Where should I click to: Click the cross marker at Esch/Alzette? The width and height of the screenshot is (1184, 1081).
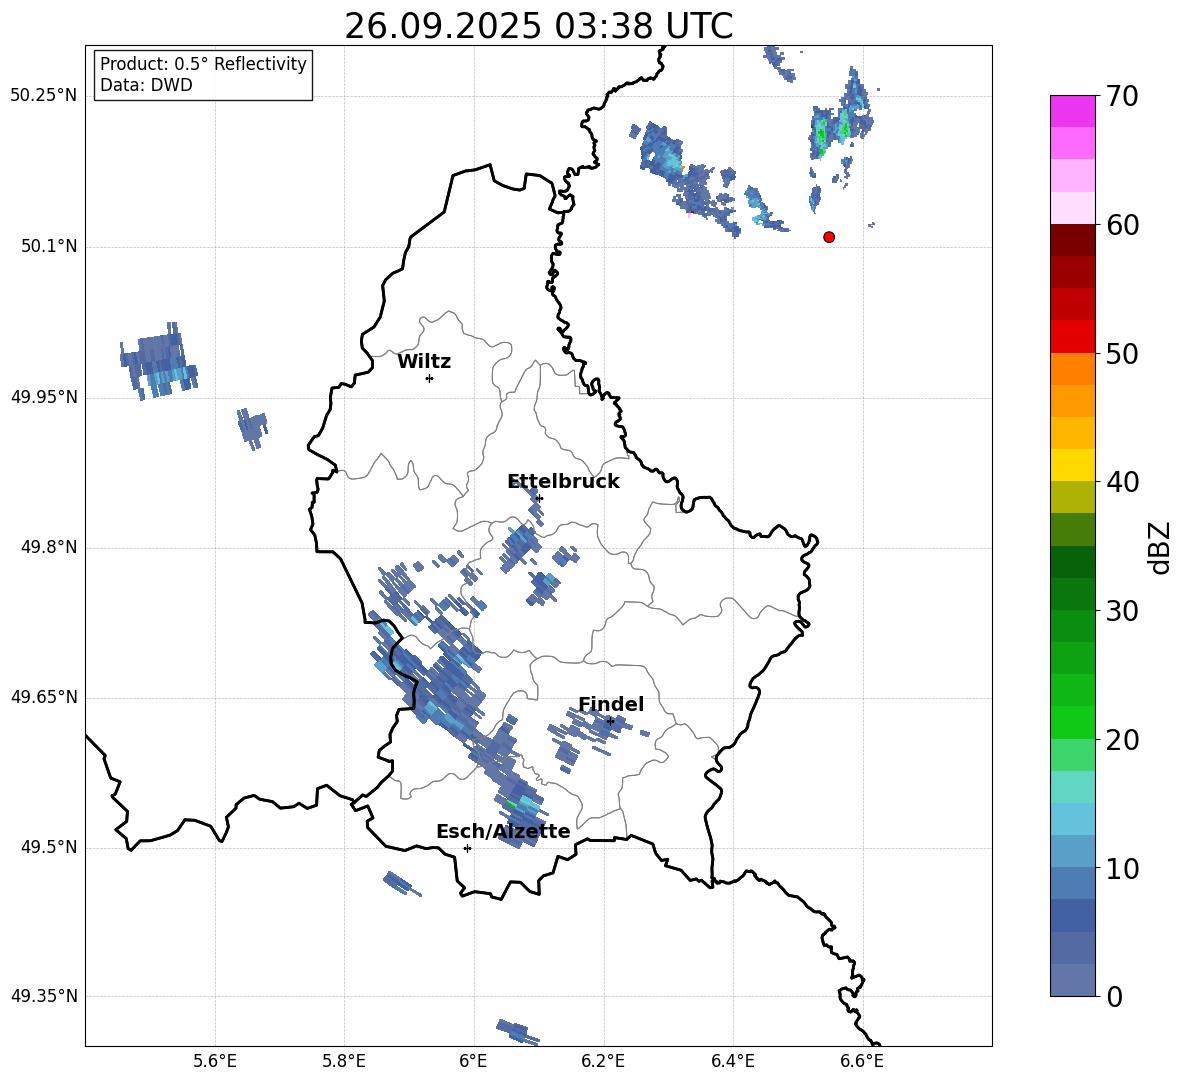467,848
